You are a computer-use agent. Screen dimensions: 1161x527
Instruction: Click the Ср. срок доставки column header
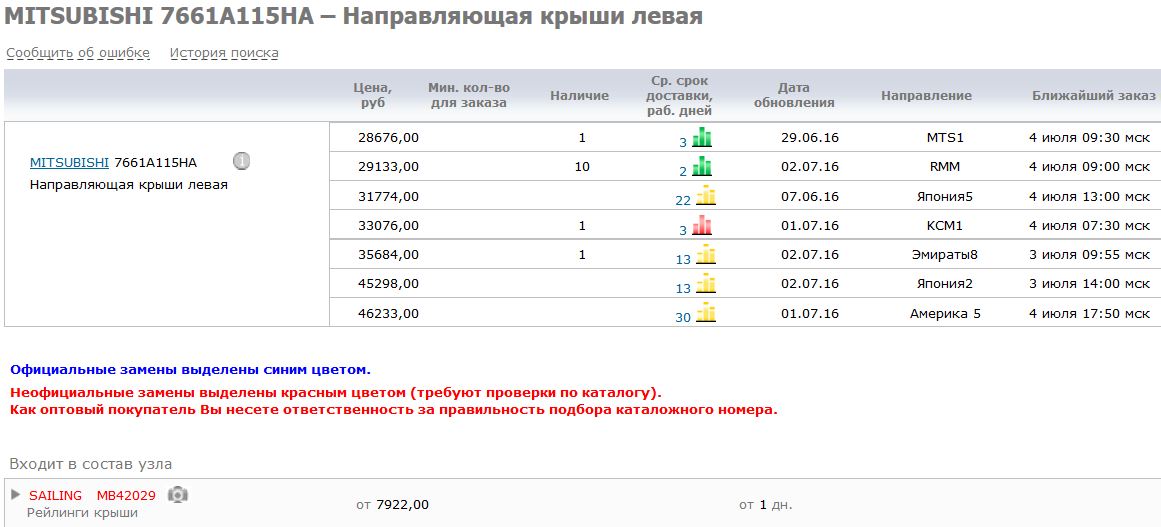679,95
